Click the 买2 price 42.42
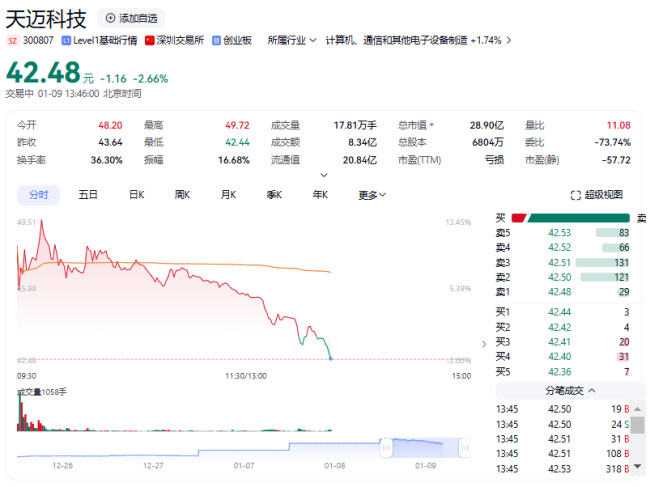This screenshot has height=487, width=650. [x=559, y=327]
